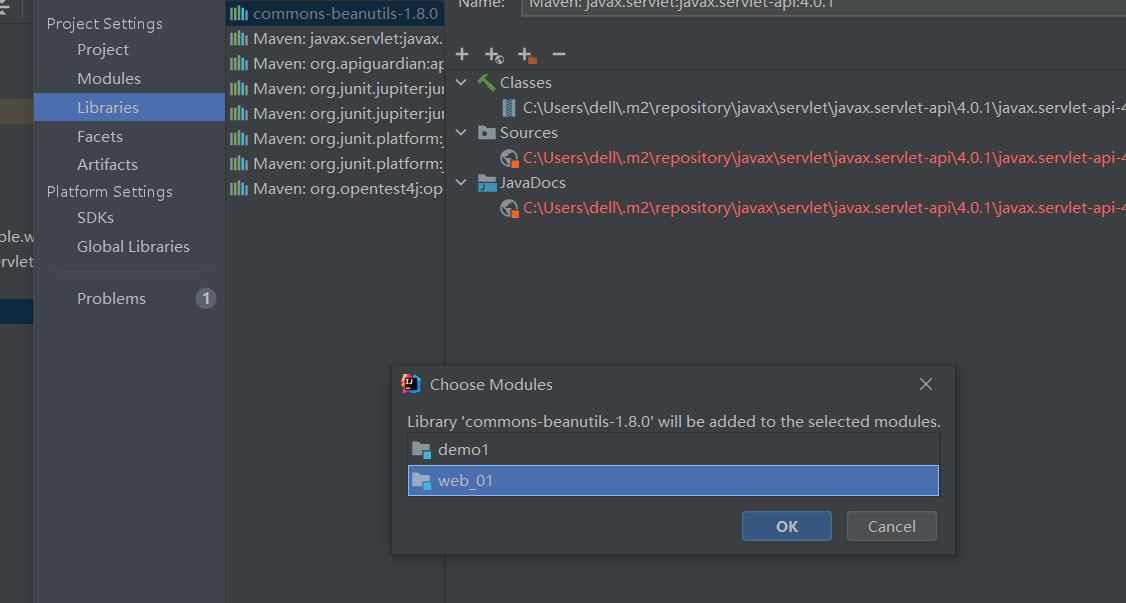1126x603 pixels.
Task: Select the JavaDocs folder icon
Action: [487, 183]
